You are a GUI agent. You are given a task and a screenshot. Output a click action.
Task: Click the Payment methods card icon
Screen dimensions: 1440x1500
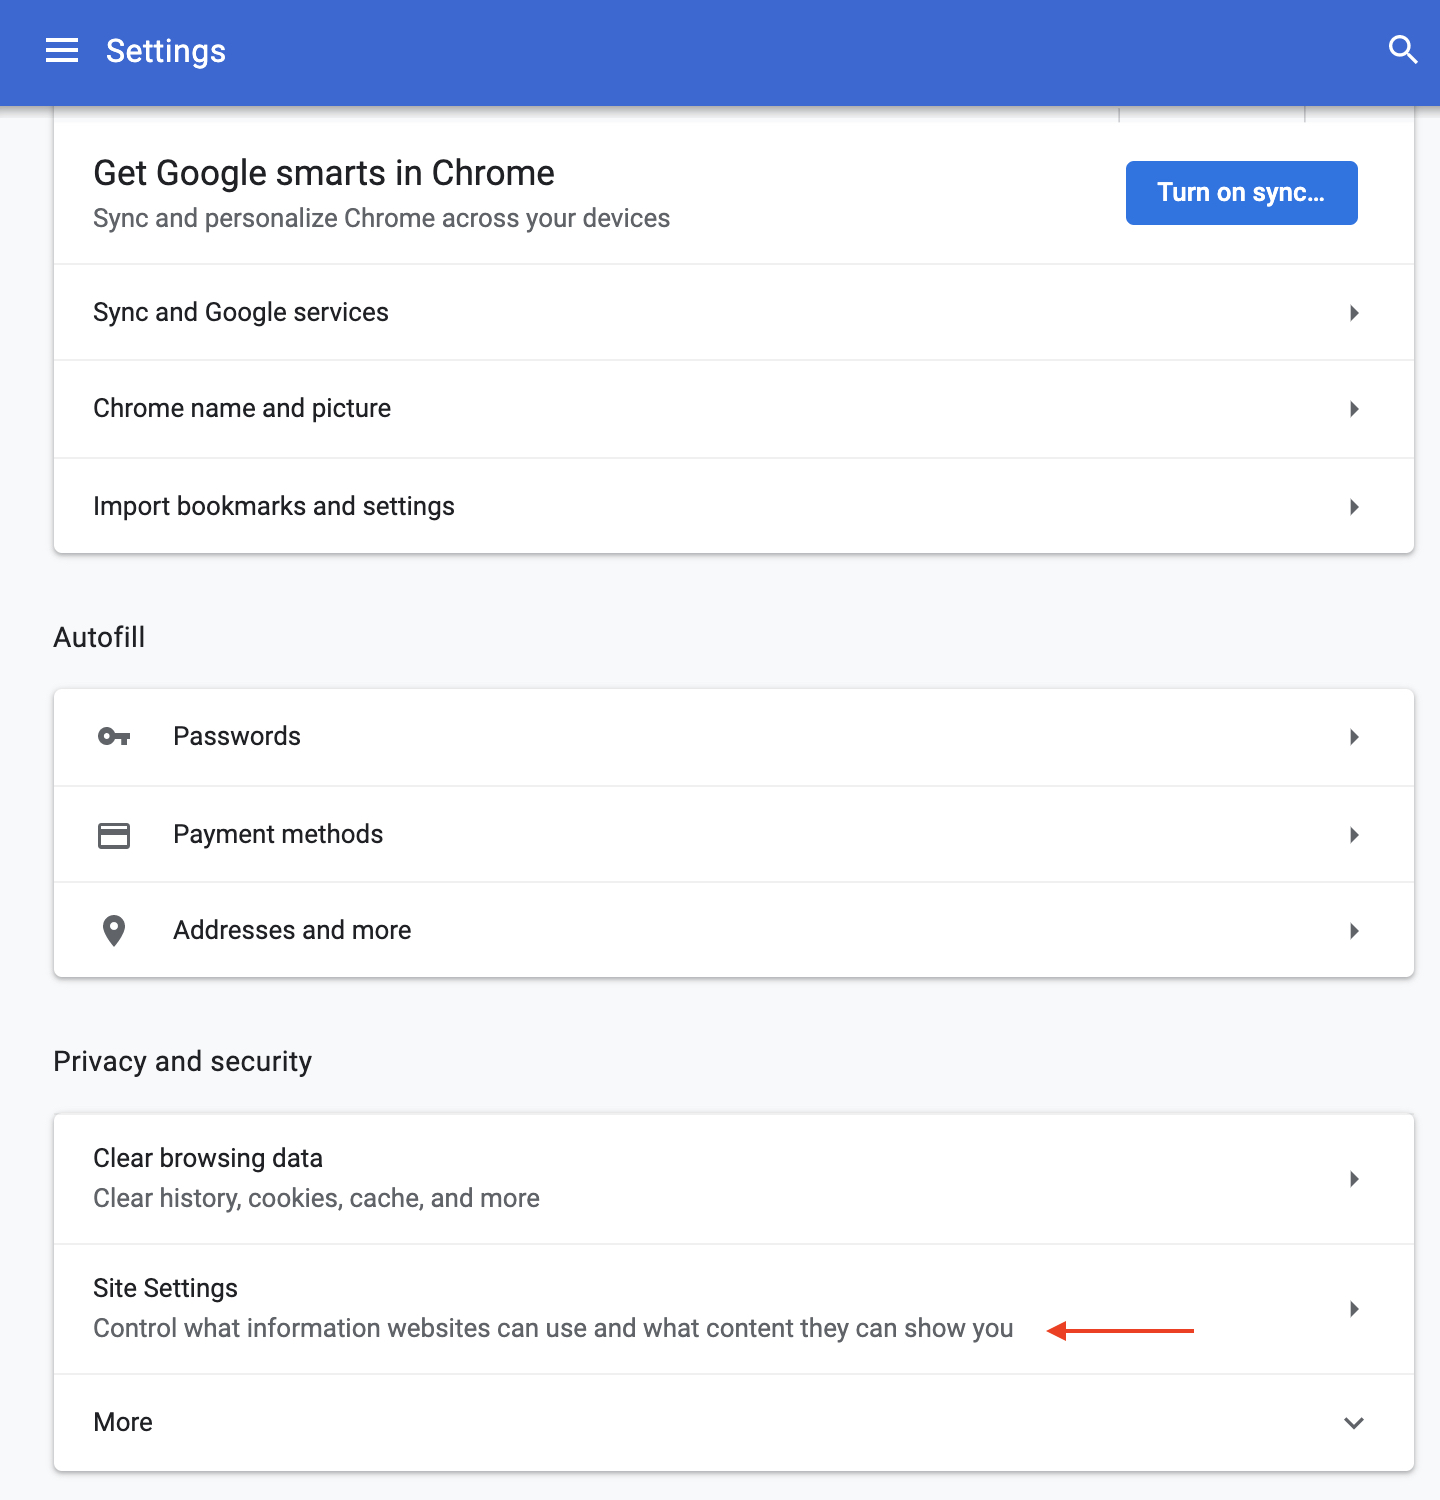tap(114, 835)
